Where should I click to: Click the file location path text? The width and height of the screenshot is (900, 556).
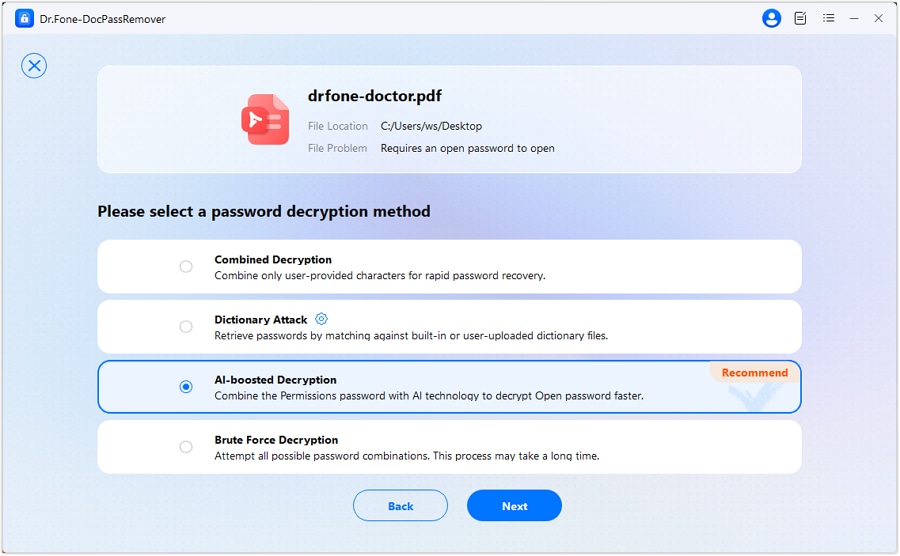pos(431,127)
